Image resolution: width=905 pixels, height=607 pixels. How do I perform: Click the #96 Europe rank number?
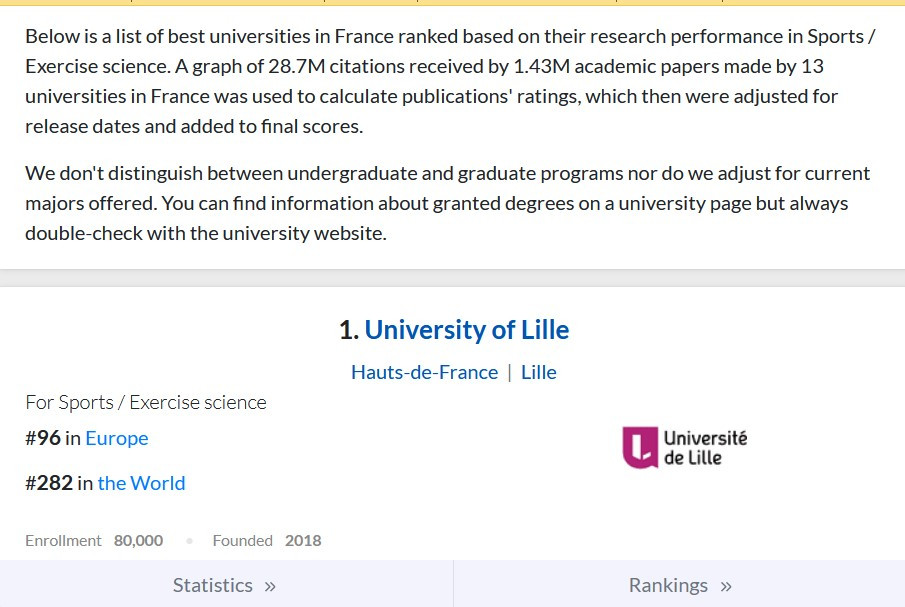click(43, 438)
